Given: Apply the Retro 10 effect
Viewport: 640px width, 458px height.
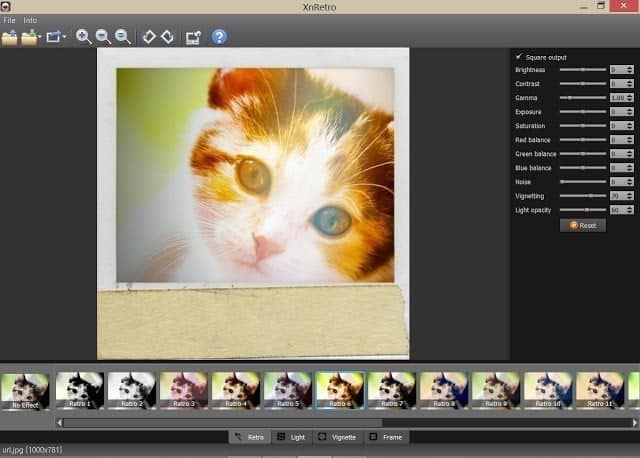Looking at the screenshot, I should [x=548, y=390].
